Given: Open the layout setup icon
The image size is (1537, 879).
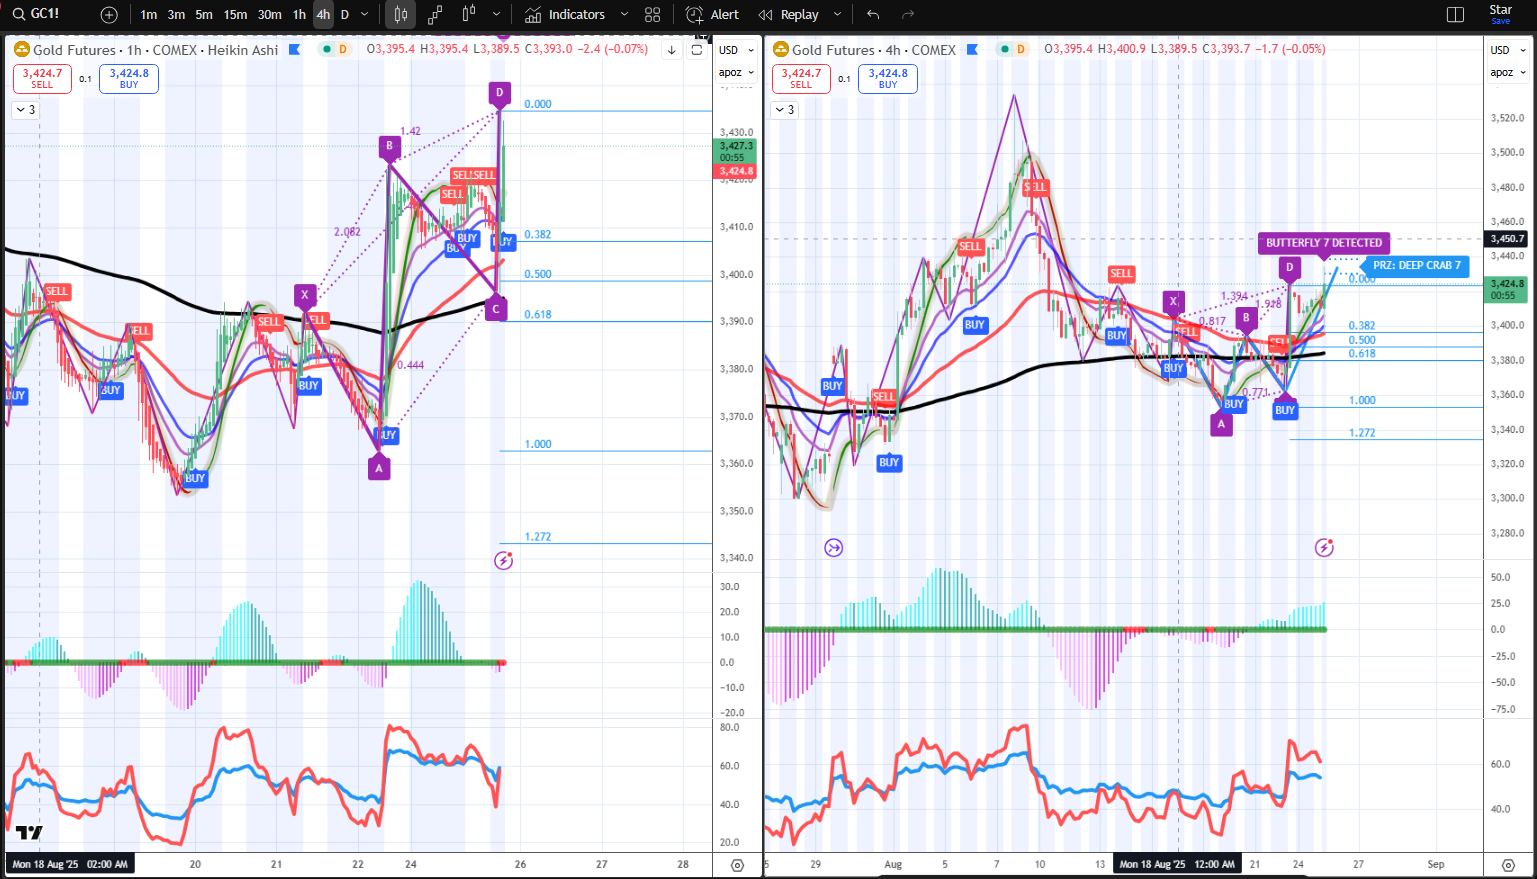Looking at the screenshot, I should coord(1456,15).
